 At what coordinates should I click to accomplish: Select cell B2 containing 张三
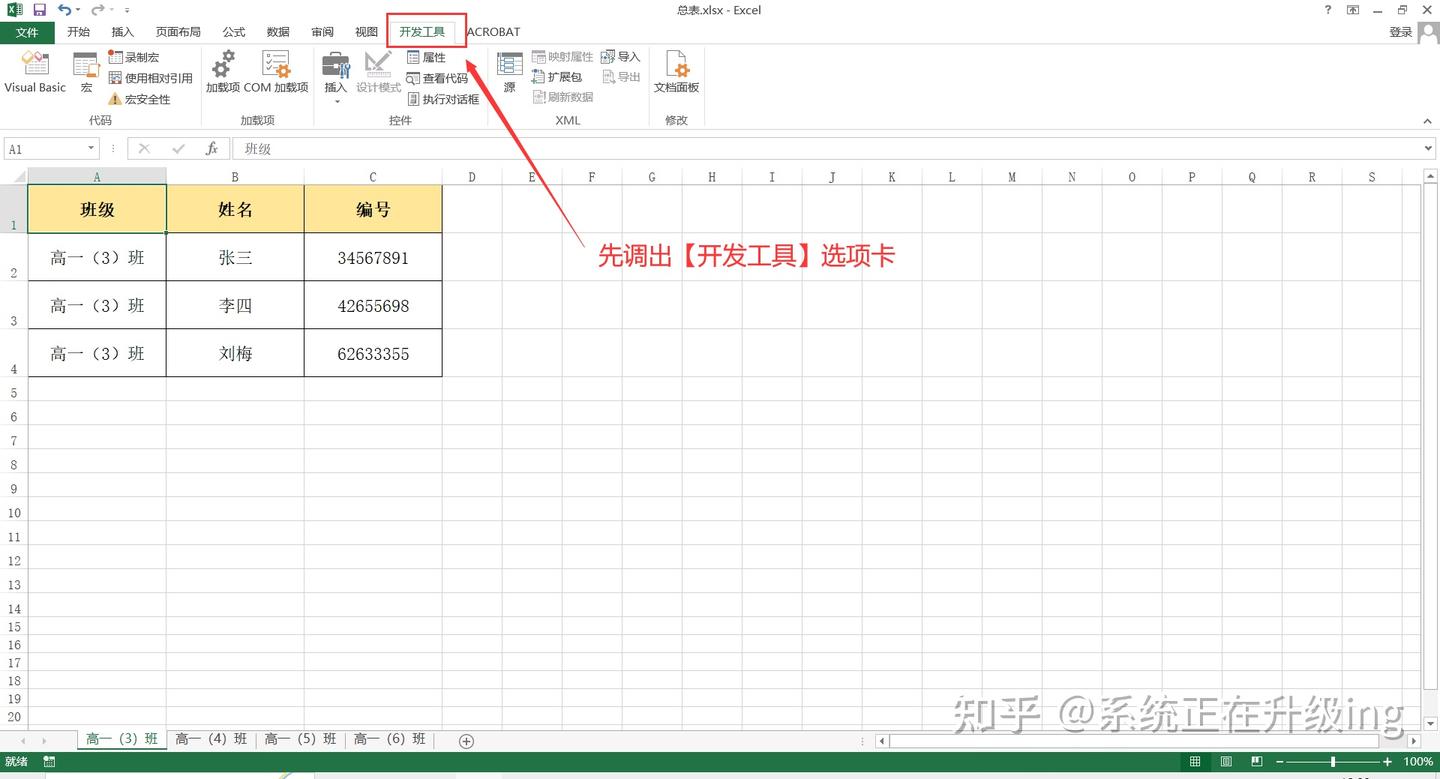(x=234, y=257)
